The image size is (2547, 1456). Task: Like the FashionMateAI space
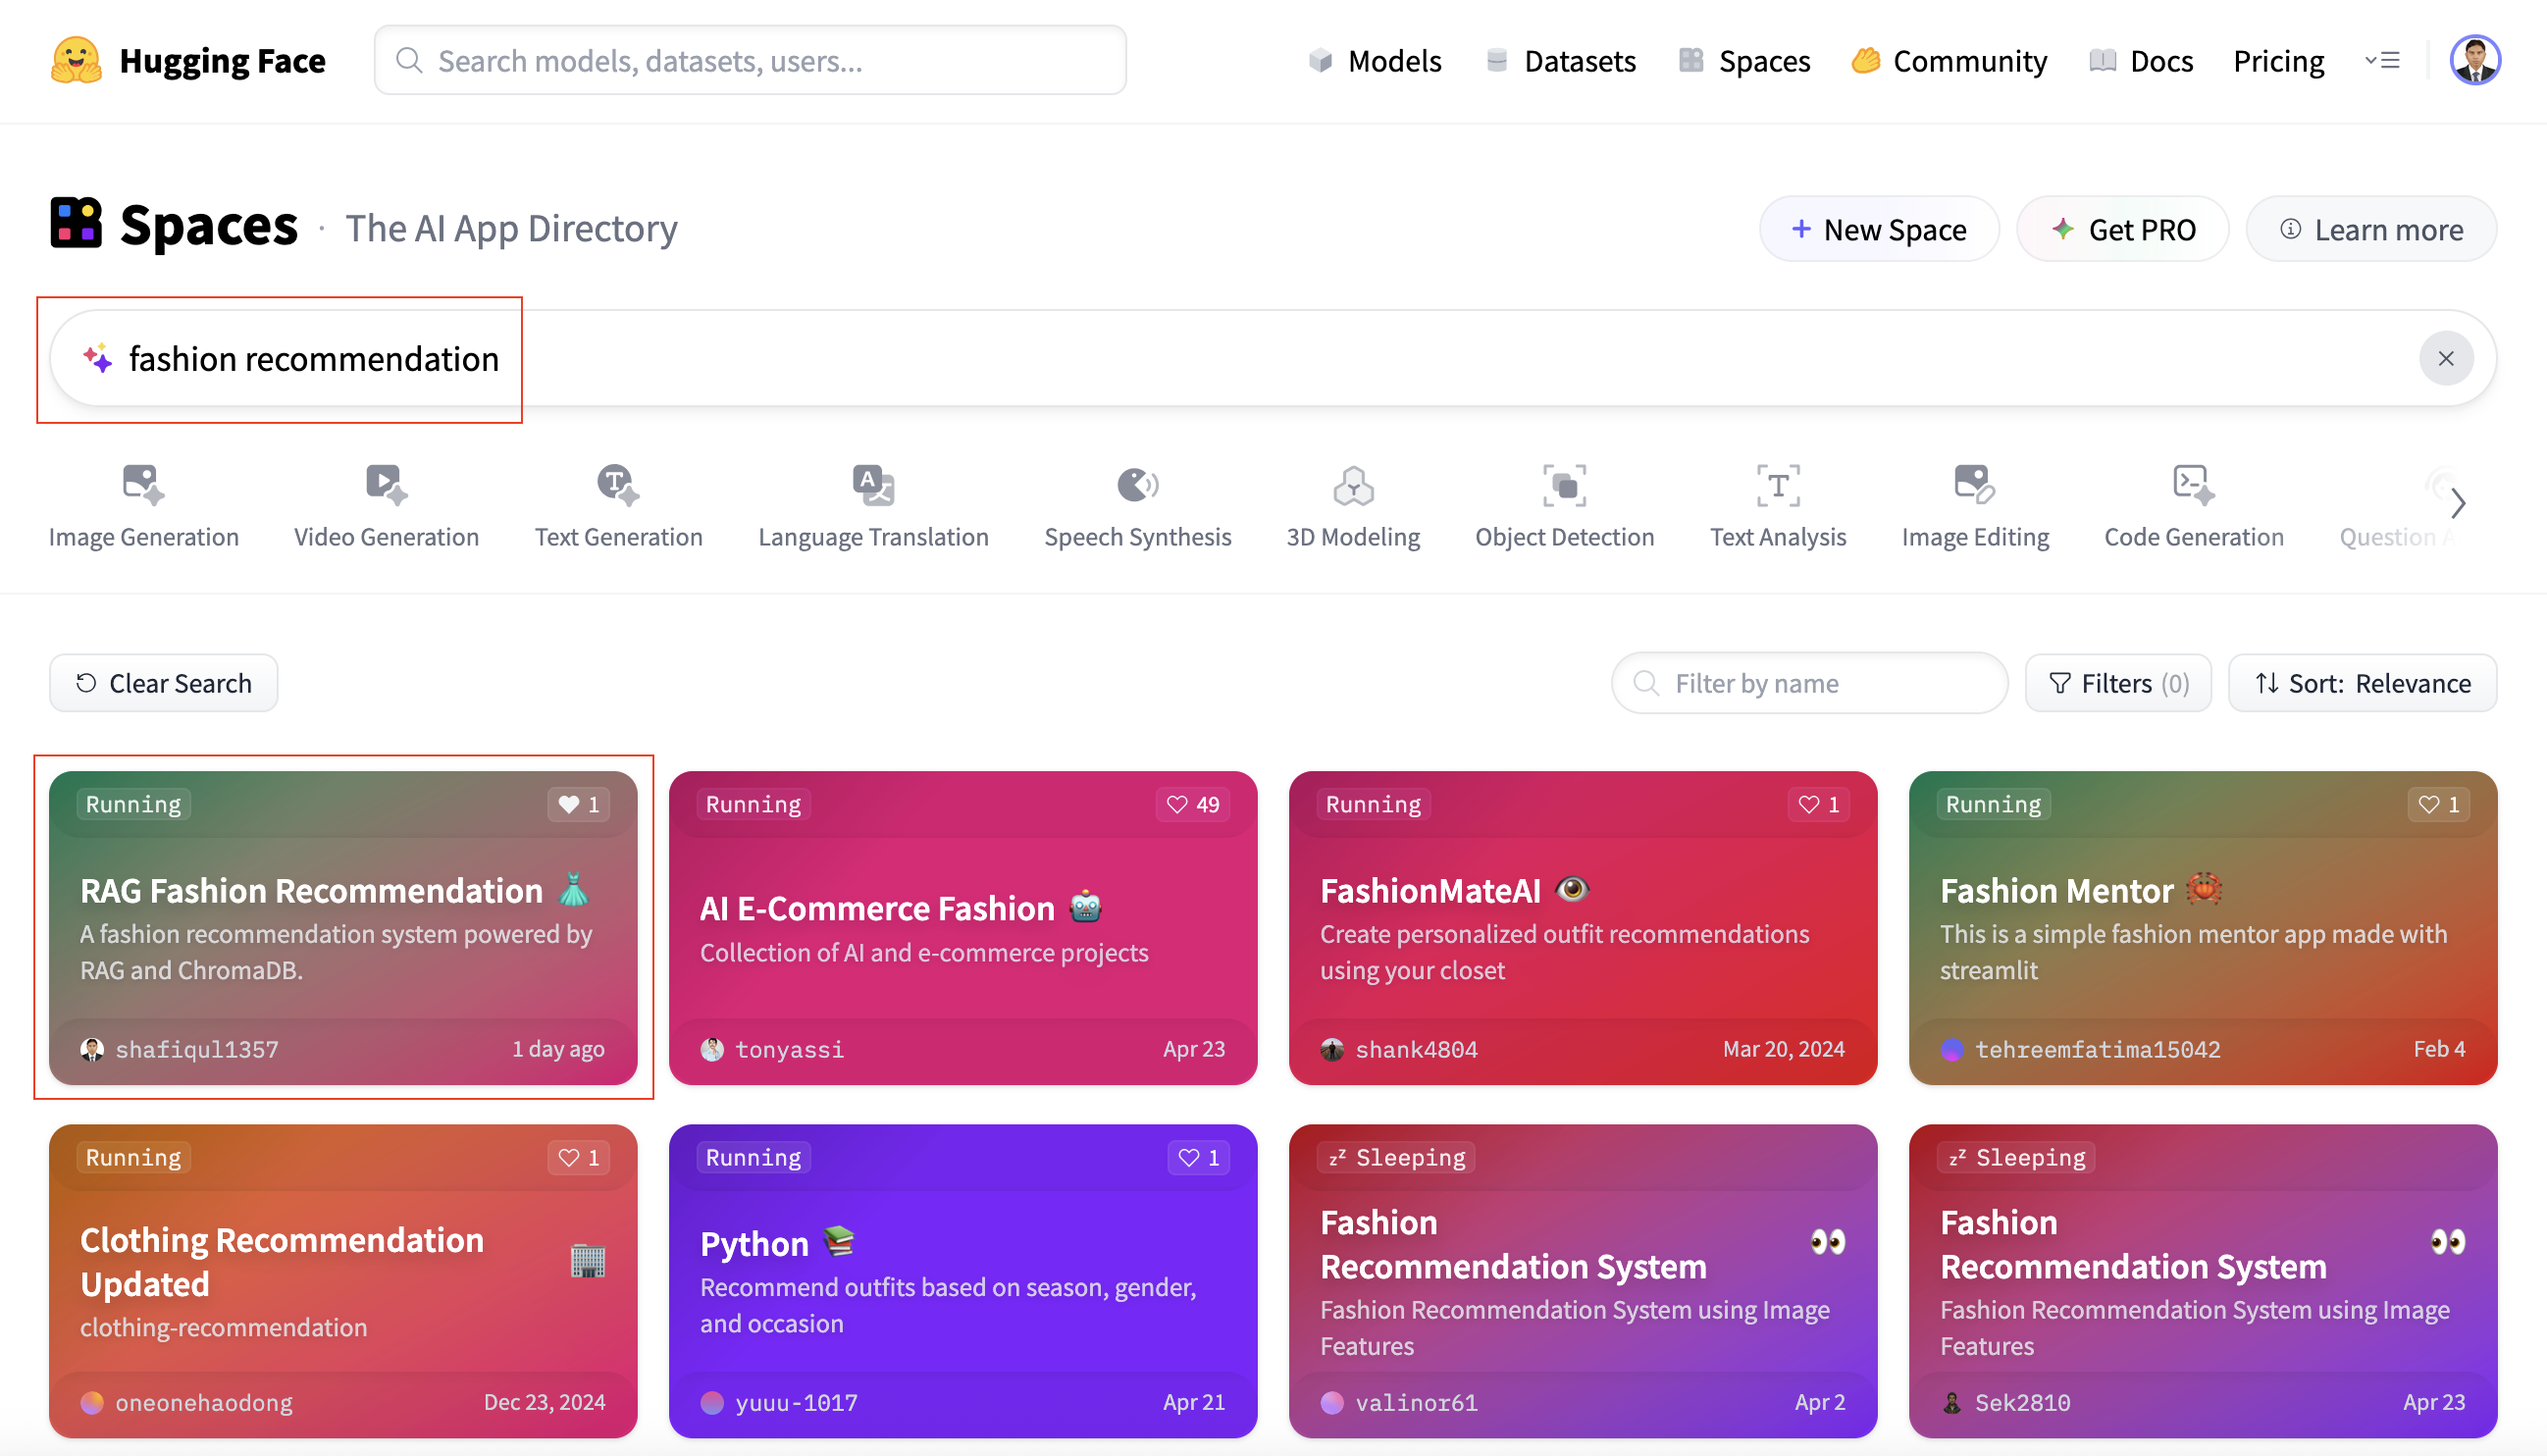pyautogui.click(x=1819, y=804)
